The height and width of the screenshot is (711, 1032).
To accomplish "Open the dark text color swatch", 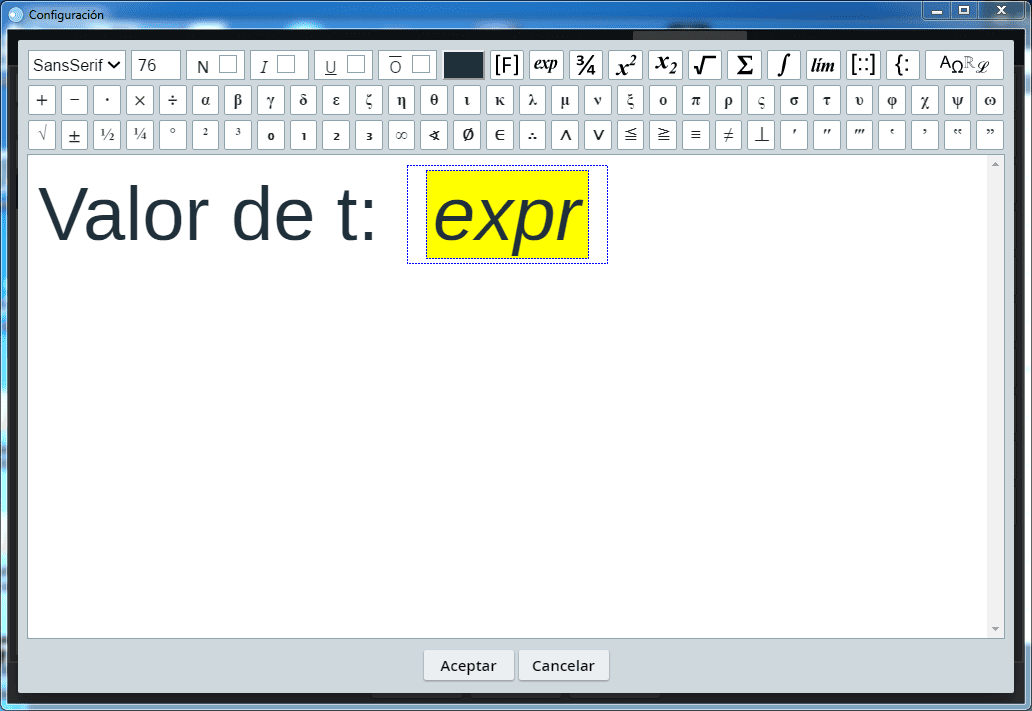I will [463, 65].
